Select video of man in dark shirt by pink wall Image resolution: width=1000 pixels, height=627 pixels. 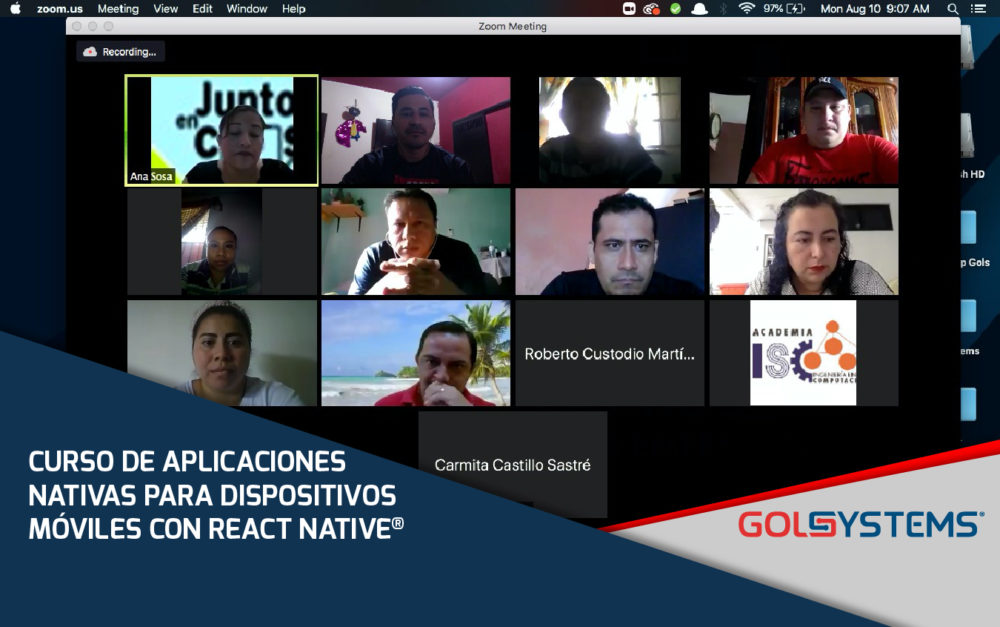[610, 242]
